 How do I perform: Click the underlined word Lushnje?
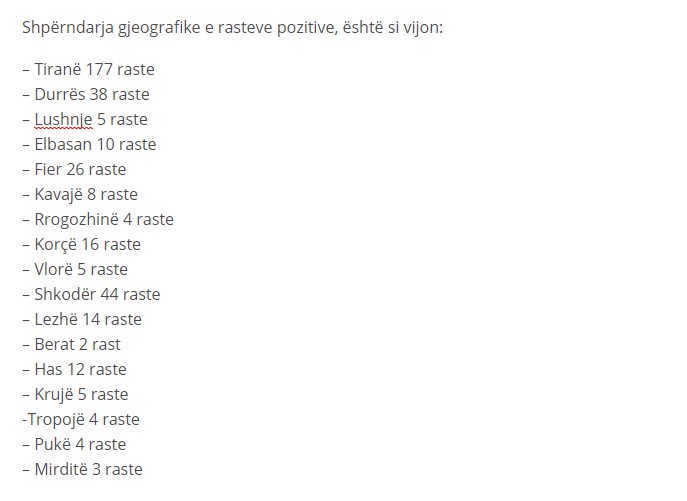tap(64, 119)
